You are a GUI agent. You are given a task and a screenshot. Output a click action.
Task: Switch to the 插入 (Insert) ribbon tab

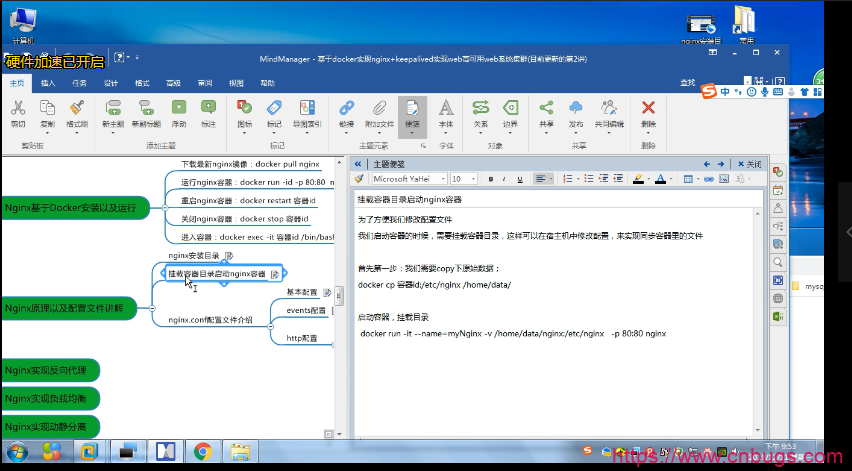[47, 83]
